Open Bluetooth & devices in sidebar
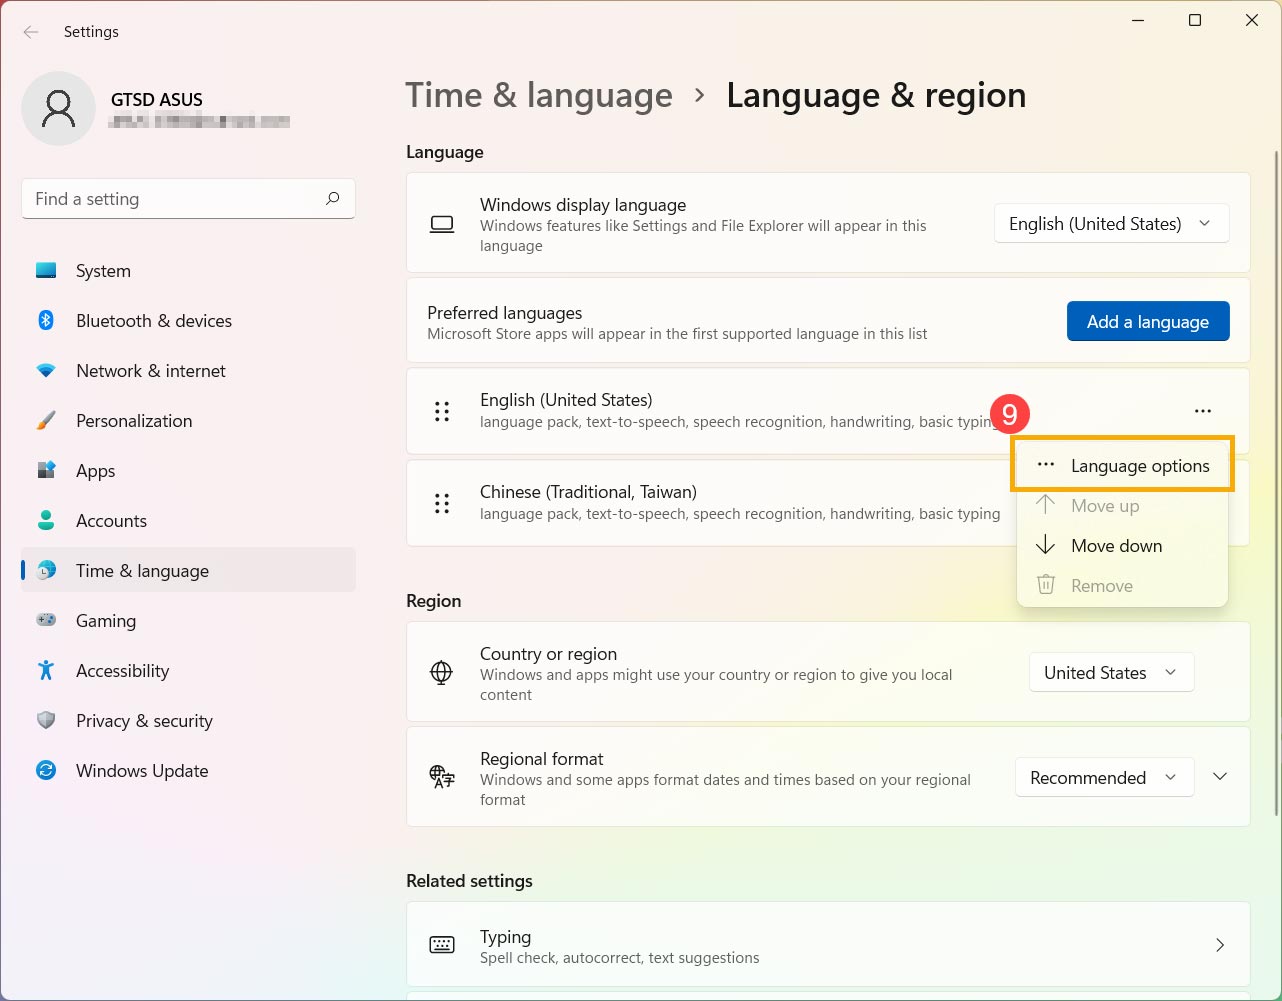Image resolution: width=1282 pixels, height=1001 pixels. [x=188, y=321]
